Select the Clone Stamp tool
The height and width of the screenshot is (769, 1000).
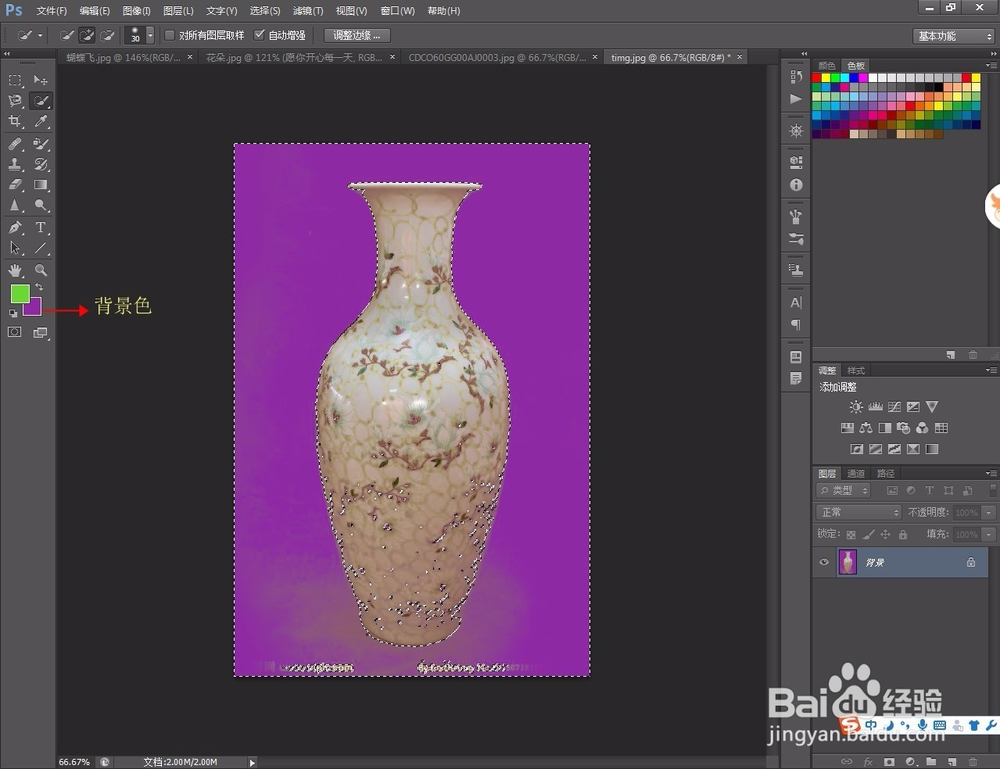pos(15,165)
